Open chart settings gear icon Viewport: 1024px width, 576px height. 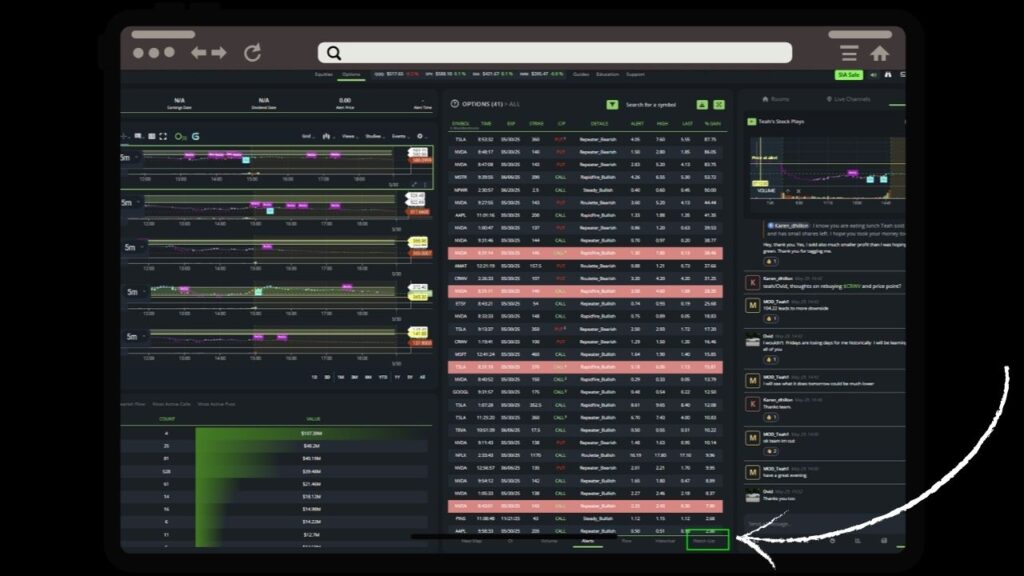(421, 136)
